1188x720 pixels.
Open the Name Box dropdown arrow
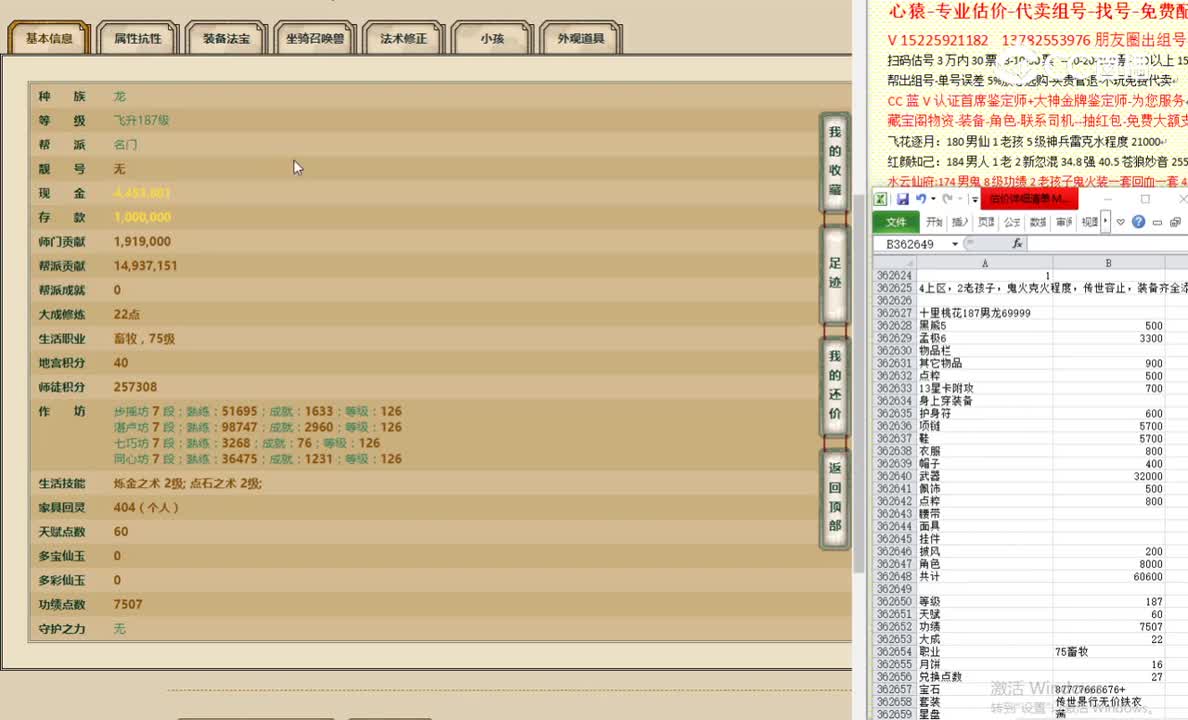[x=955, y=244]
